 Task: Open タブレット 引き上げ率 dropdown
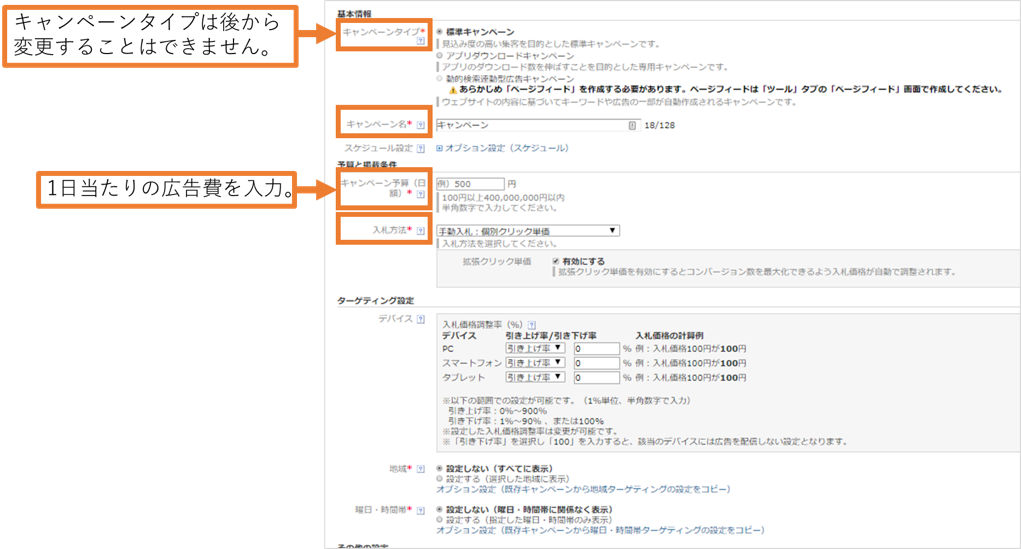pyautogui.click(x=535, y=377)
